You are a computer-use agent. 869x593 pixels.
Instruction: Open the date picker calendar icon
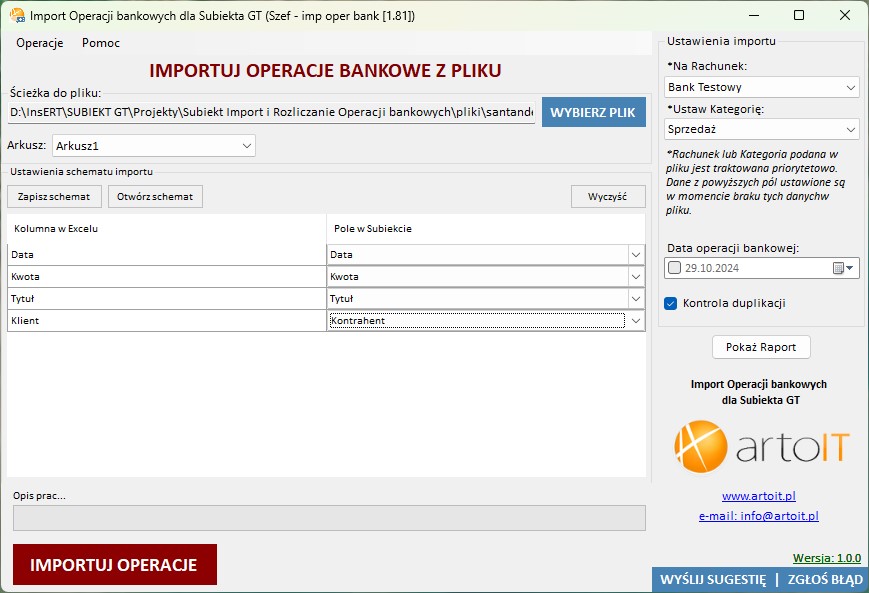coord(842,268)
